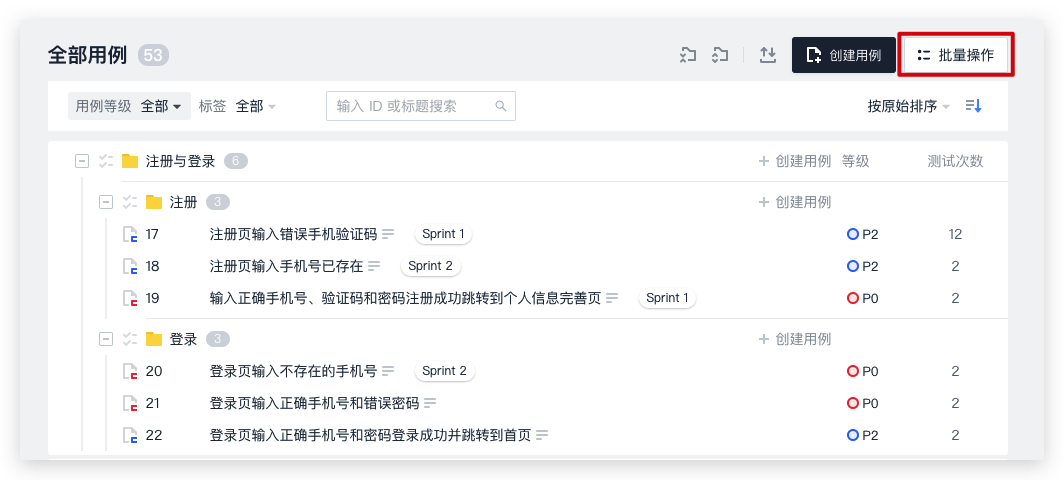Toggle the blue sort direction icon
The width and height of the screenshot is (1064, 480).
point(973,106)
